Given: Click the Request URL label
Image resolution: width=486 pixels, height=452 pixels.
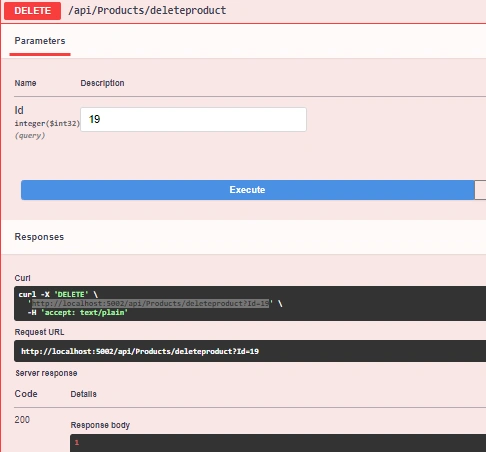Looking at the screenshot, I should [x=39, y=332].
